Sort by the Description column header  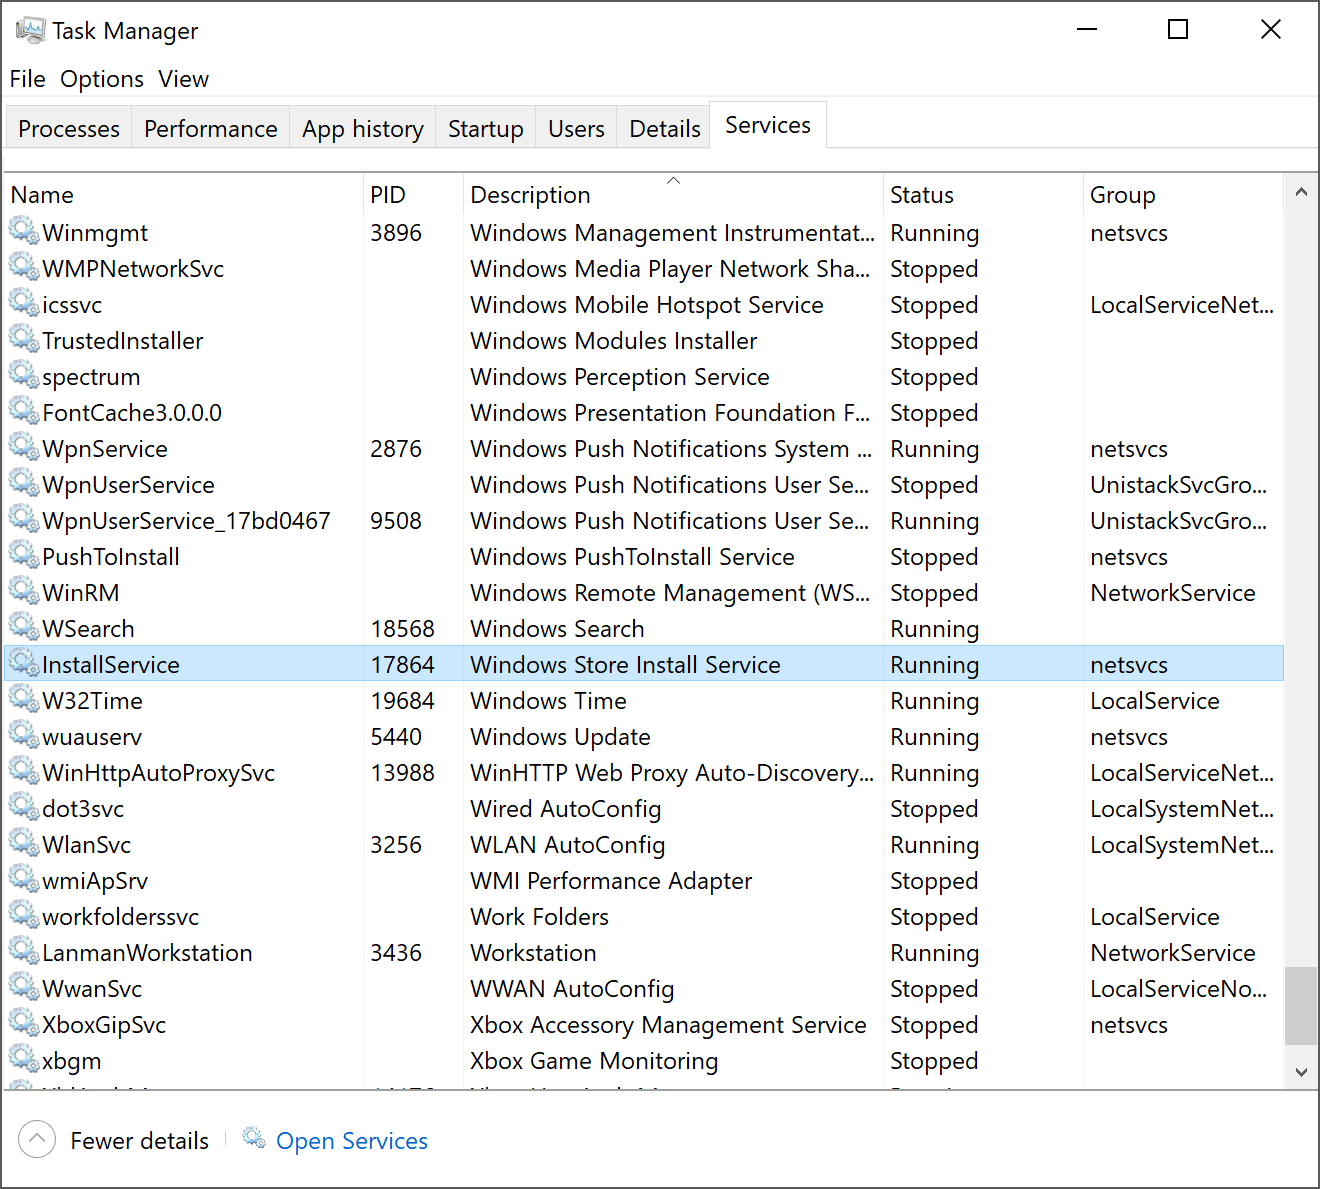pyautogui.click(x=673, y=195)
